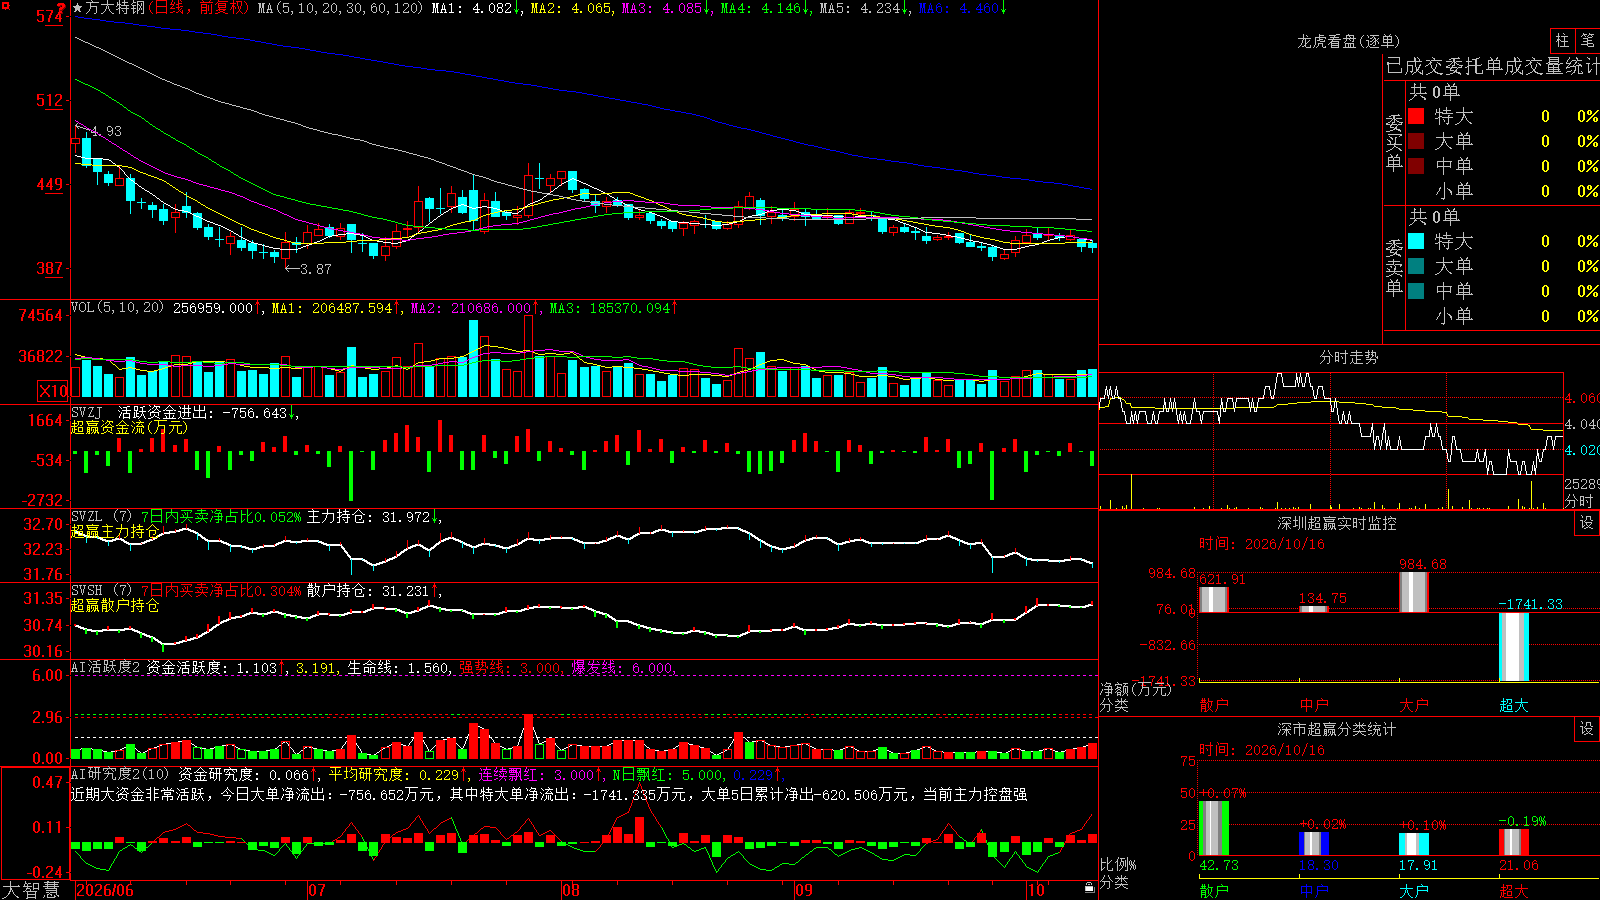
Task: Click the teal 中单 sell-order swatch
Action: click(x=1416, y=291)
